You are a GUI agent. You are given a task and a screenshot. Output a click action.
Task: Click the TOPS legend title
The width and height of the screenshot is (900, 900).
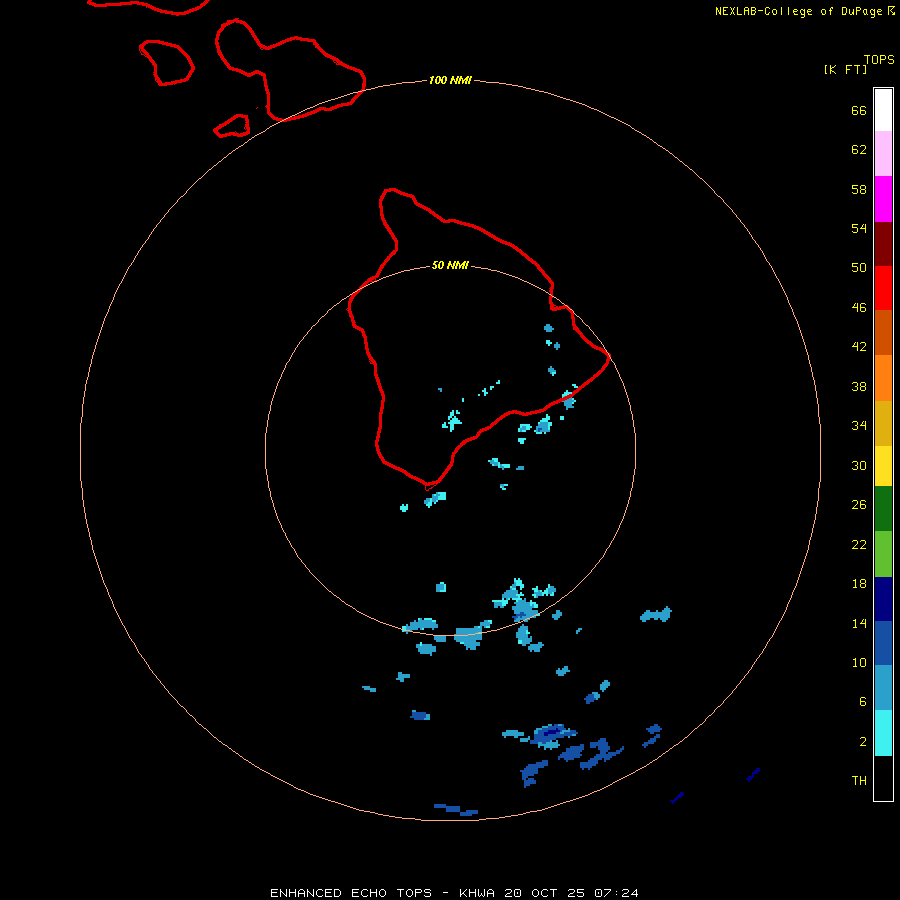[x=879, y=59]
